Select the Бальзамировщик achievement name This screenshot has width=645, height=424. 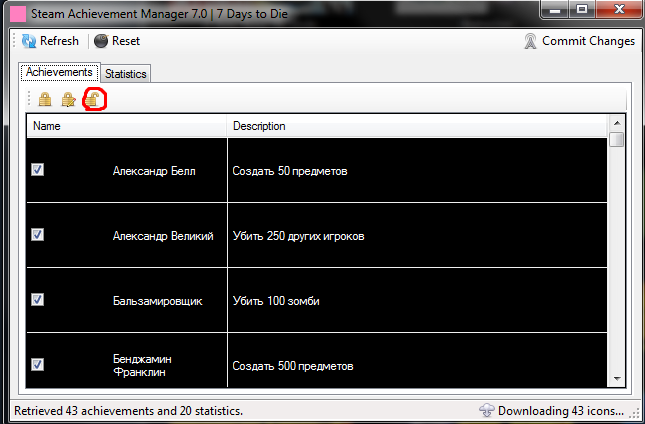[158, 301]
